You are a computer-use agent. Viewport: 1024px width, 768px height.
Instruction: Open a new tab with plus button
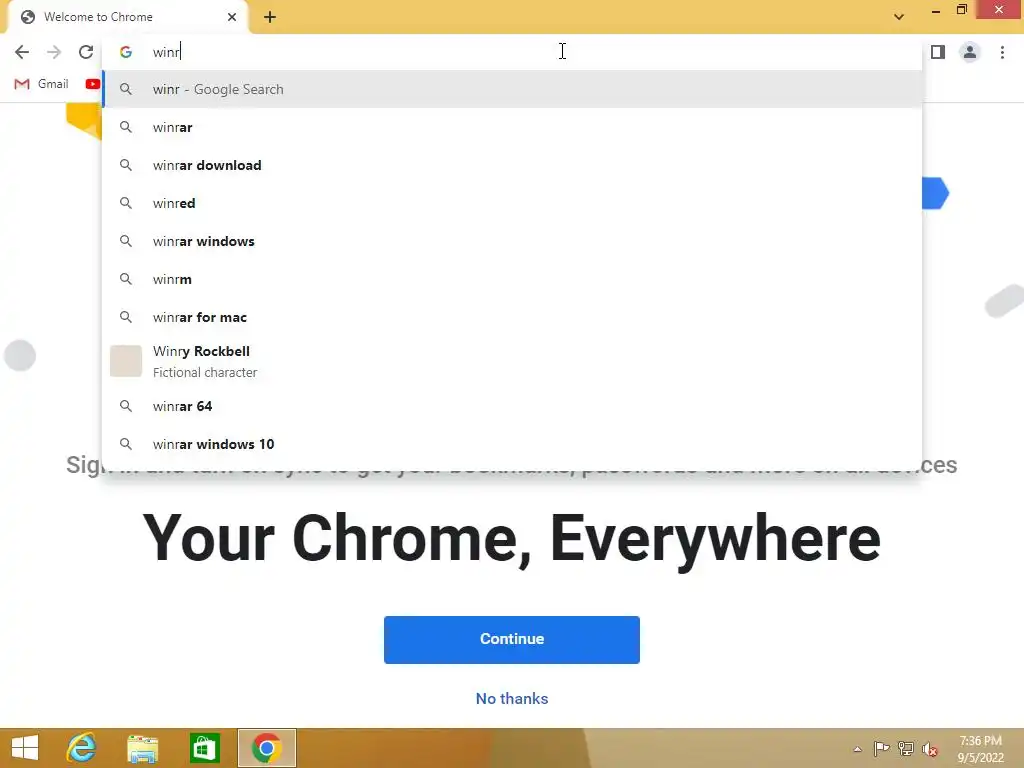point(270,17)
